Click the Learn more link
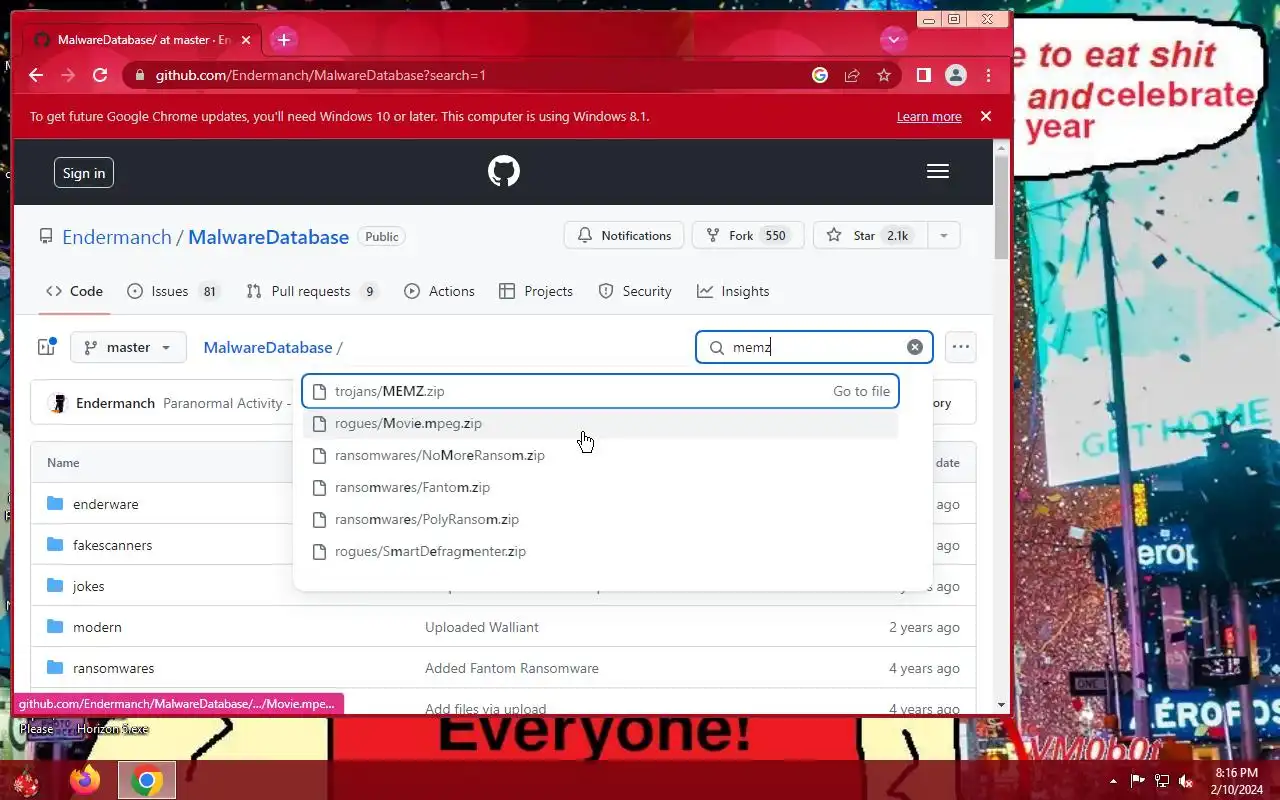 [x=929, y=117]
